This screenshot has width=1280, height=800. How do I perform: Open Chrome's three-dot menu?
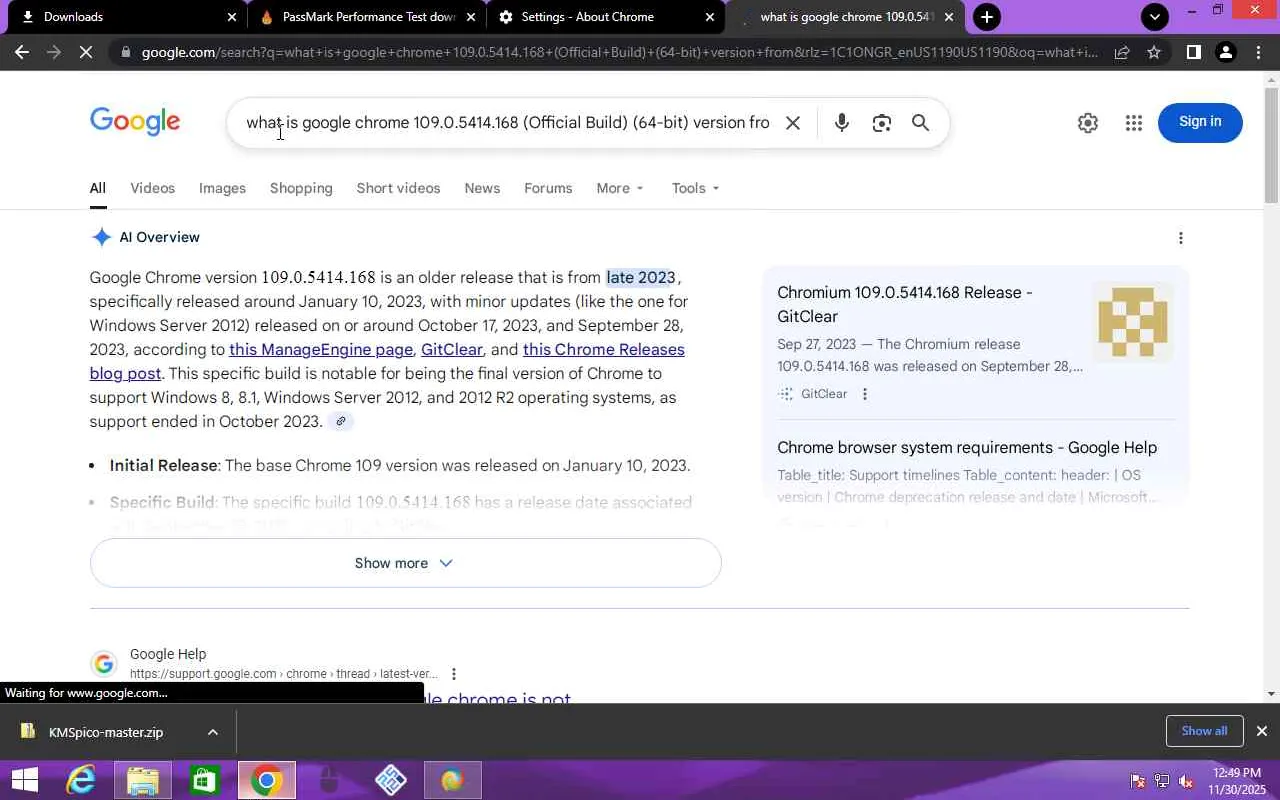click(x=1258, y=52)
